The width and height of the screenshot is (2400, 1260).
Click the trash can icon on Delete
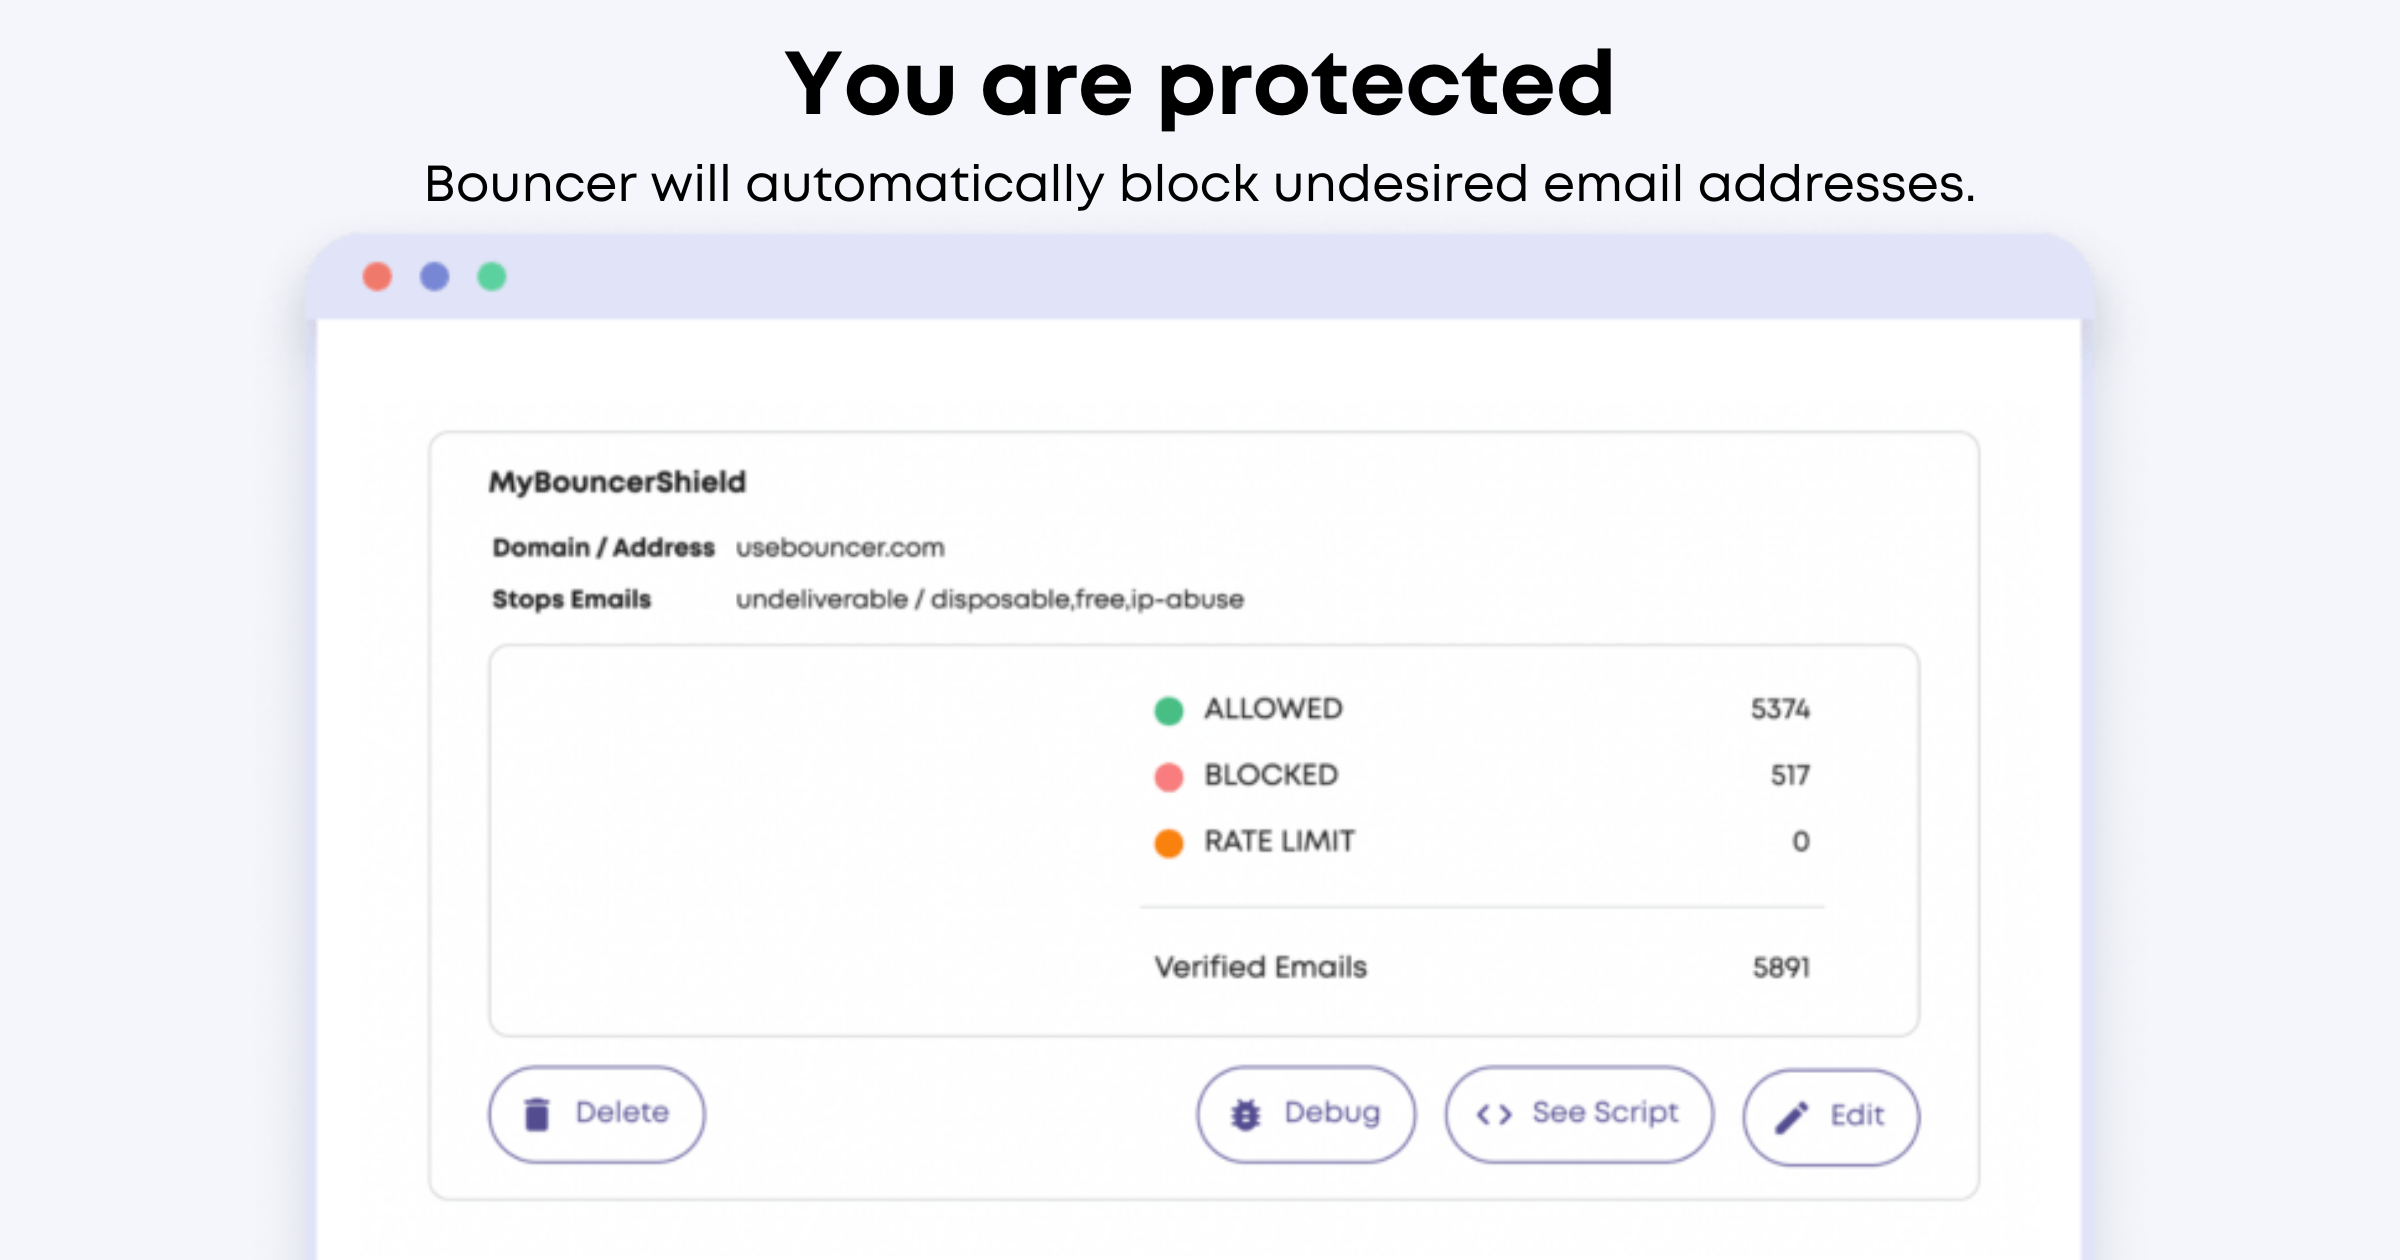(537, 1114)
